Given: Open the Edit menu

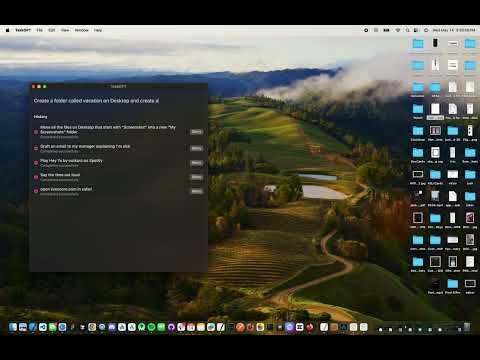Looking at the screenshot, I should [x=52, y=30].
